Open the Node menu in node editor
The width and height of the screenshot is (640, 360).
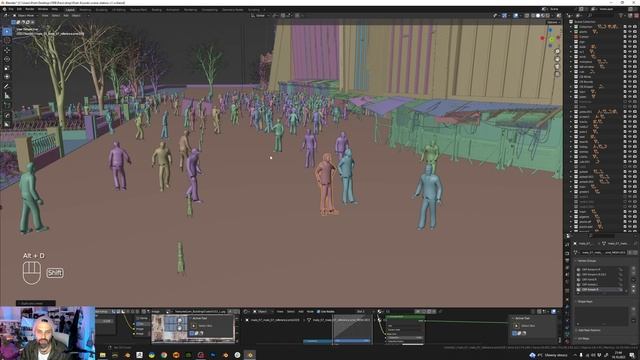pos(310,311)
